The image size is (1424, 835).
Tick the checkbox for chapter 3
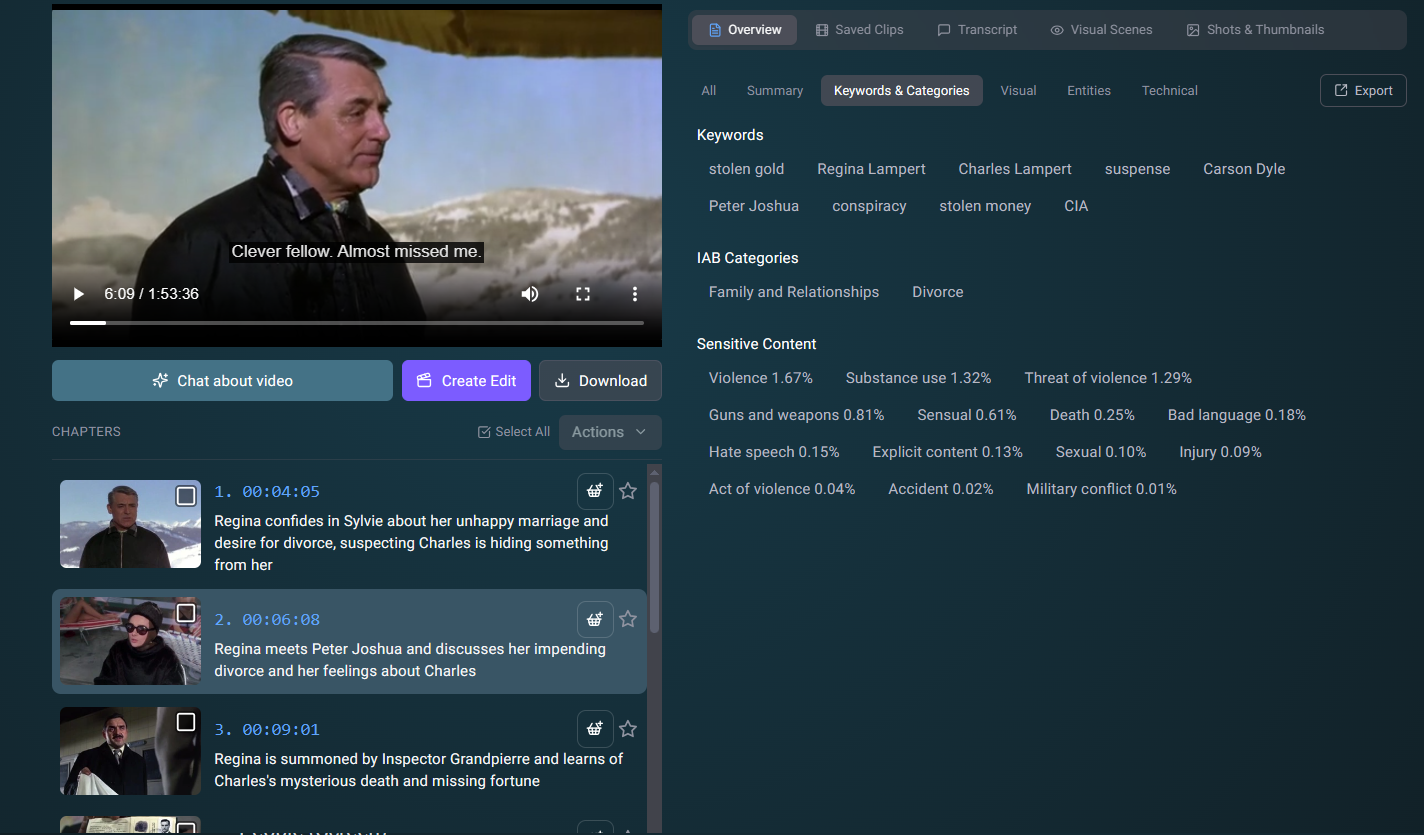coord(186,722)
